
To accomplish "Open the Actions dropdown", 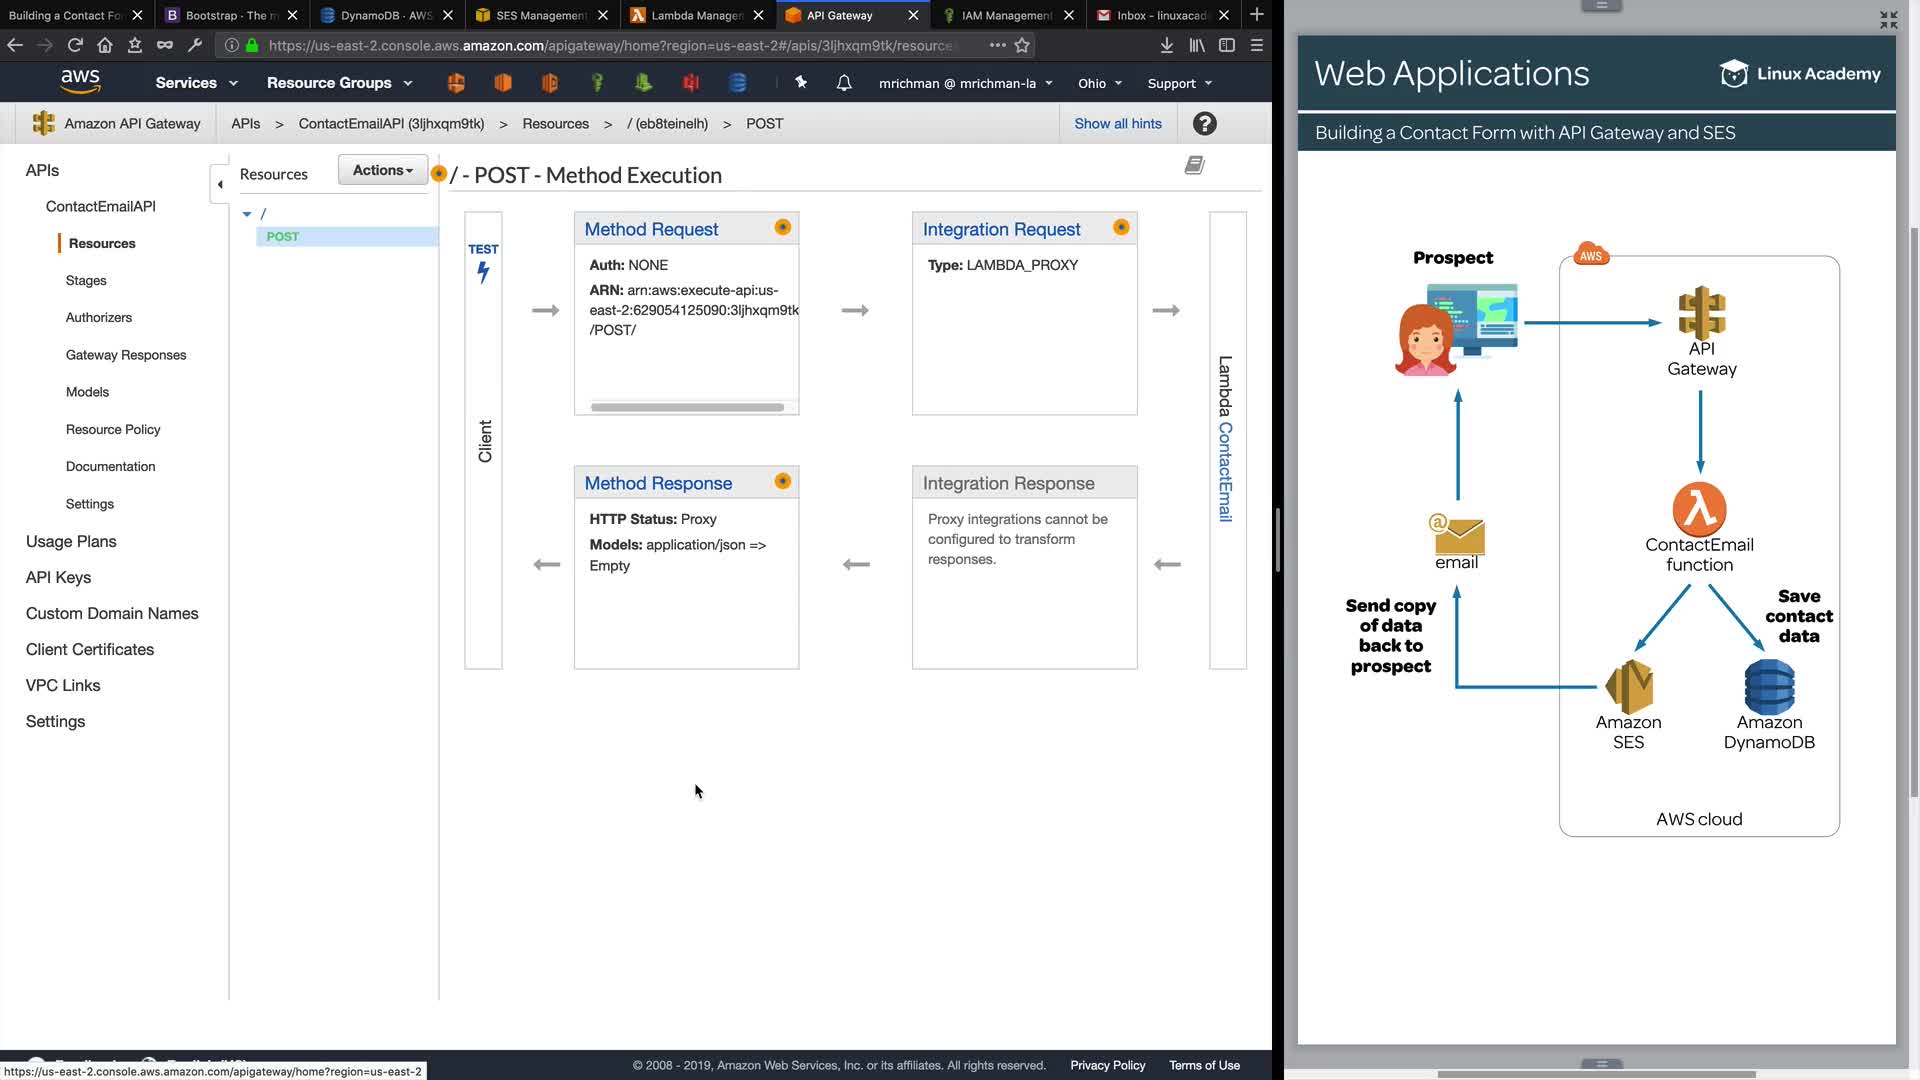I will [x=382, y=170].
